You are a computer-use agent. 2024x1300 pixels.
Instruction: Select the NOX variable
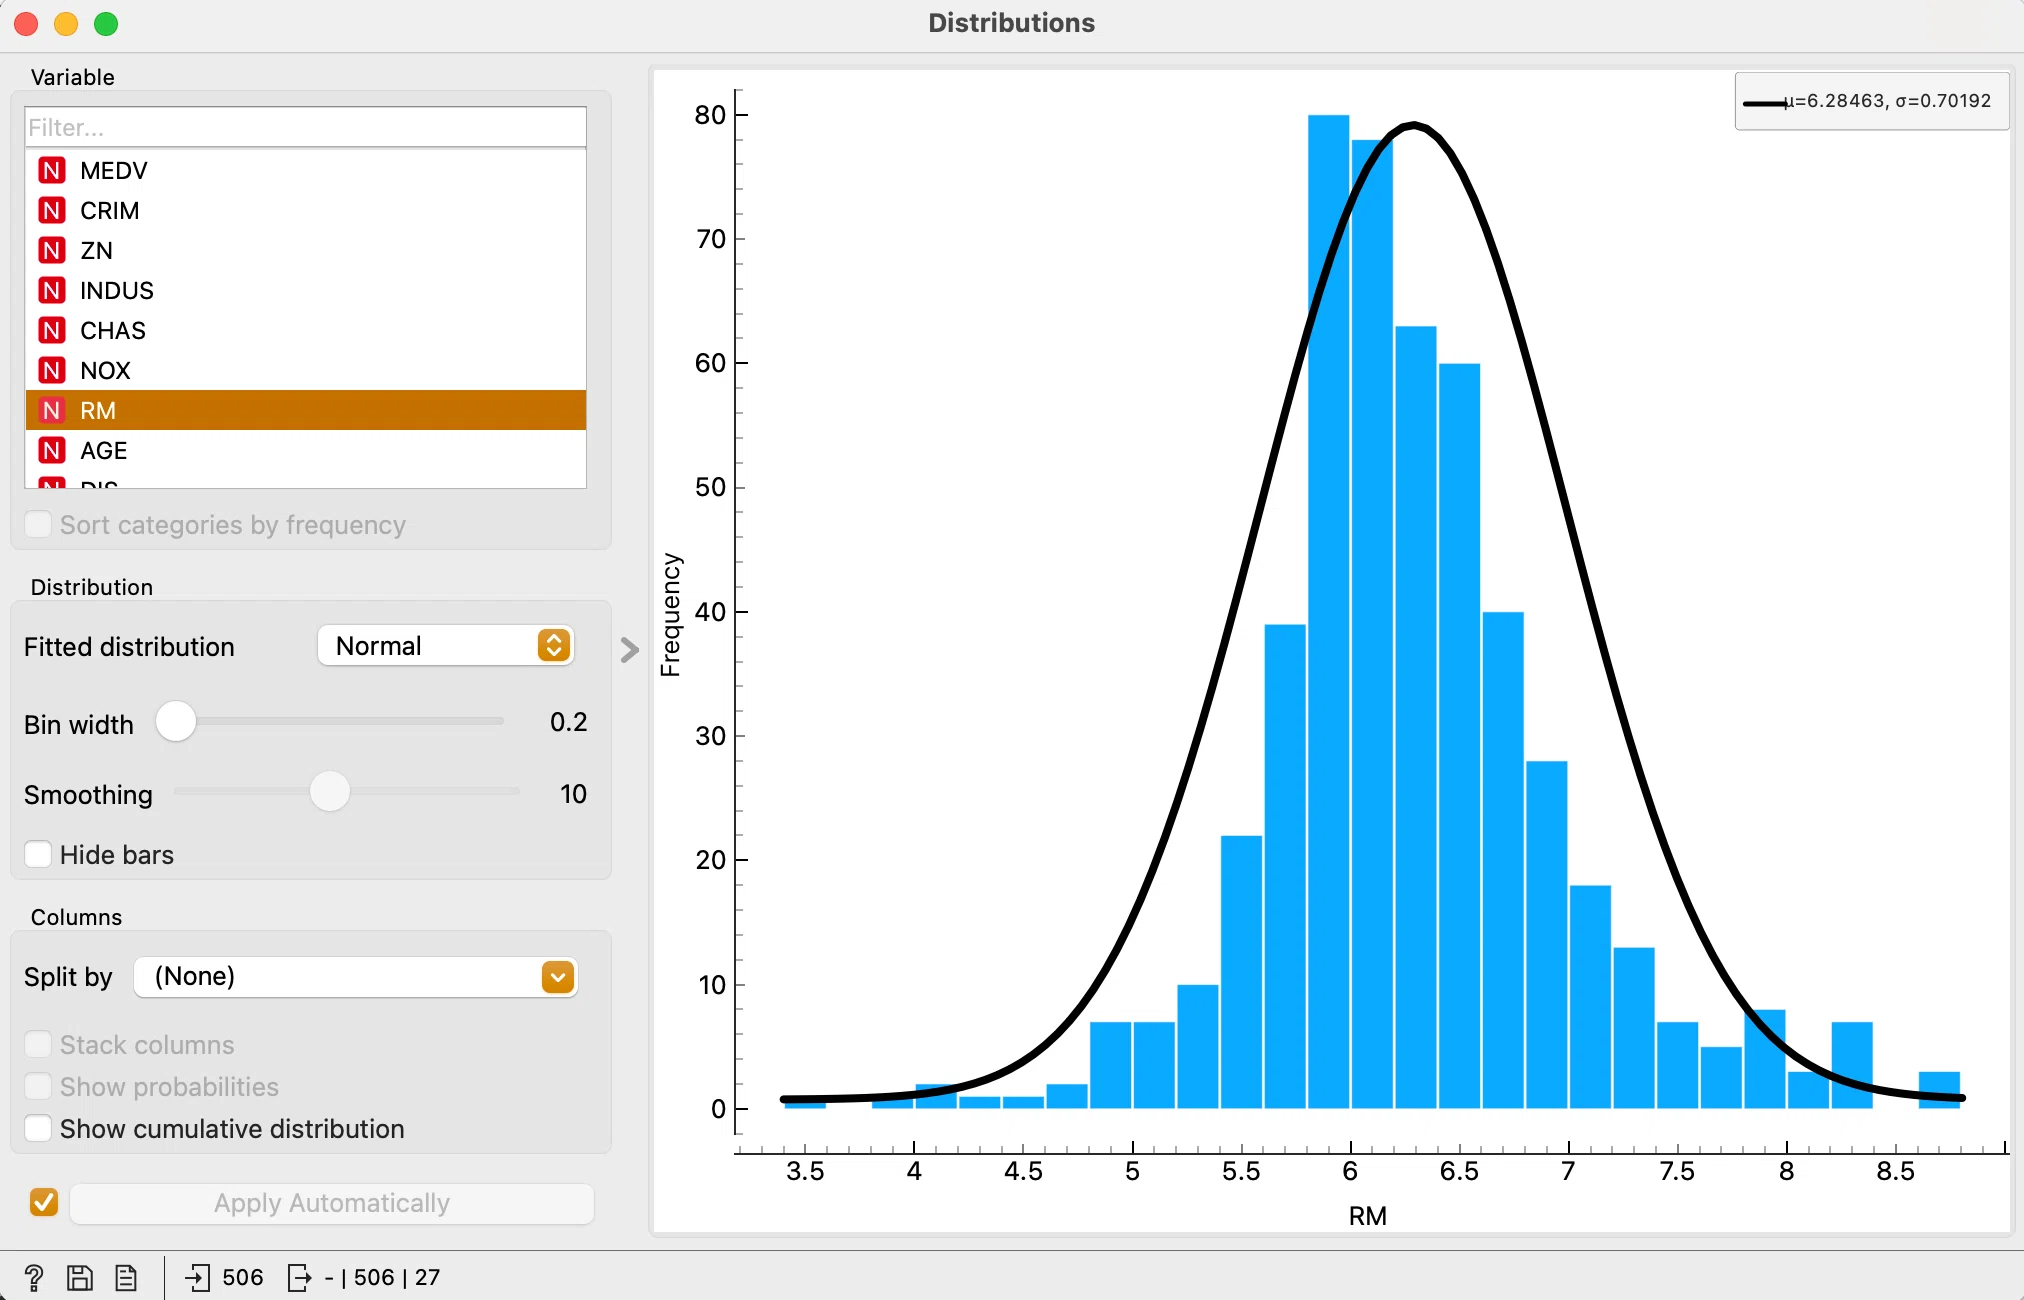pyautogui.click(x=305, y=371)
